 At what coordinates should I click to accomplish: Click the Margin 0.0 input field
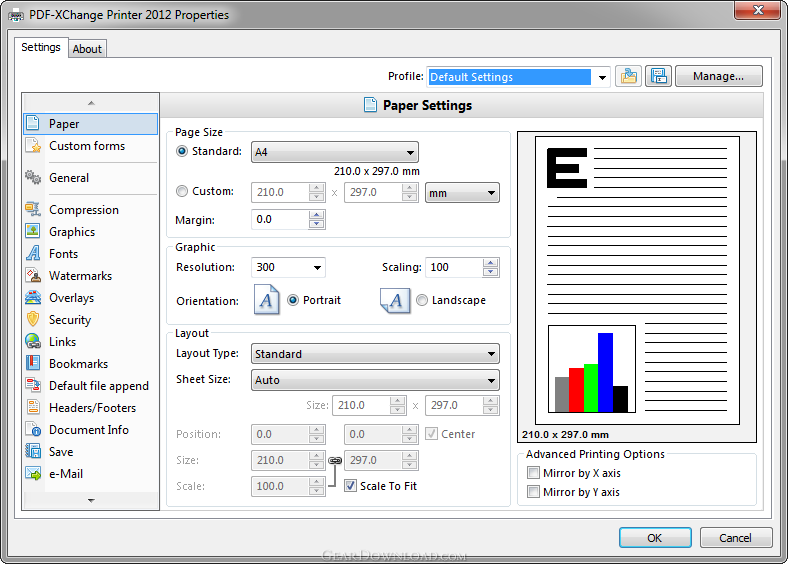280,220
